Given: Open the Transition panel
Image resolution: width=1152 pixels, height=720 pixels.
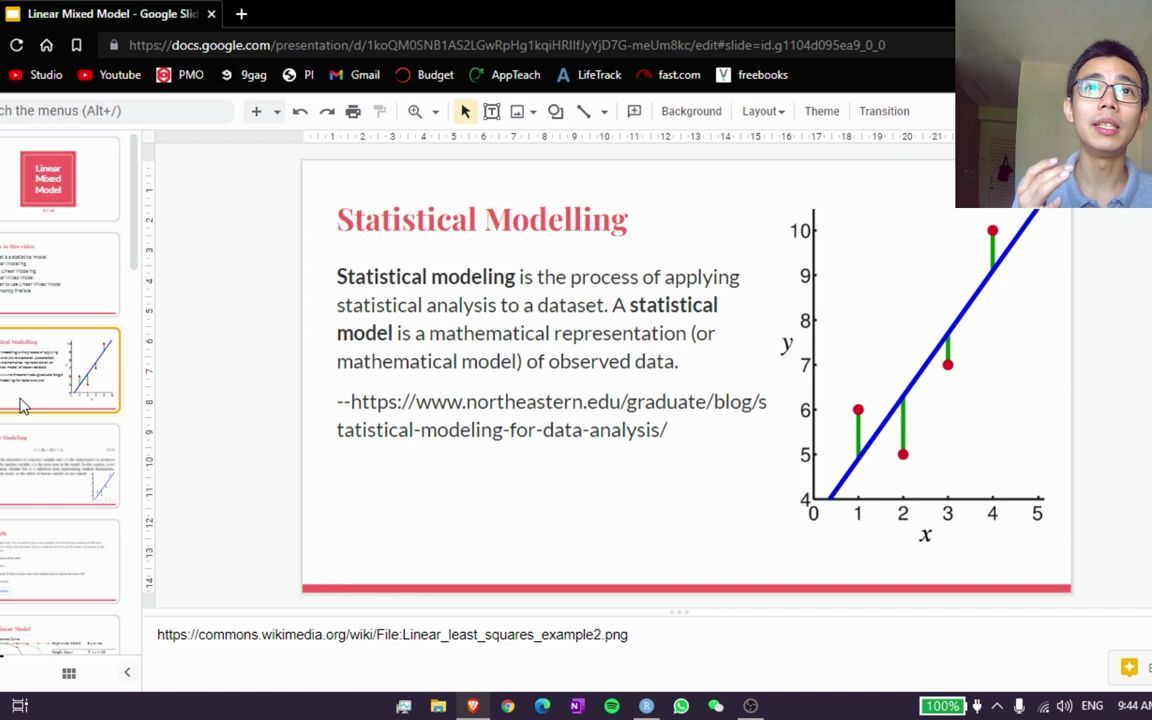Looking at the screenshot, I should (884, 111).
